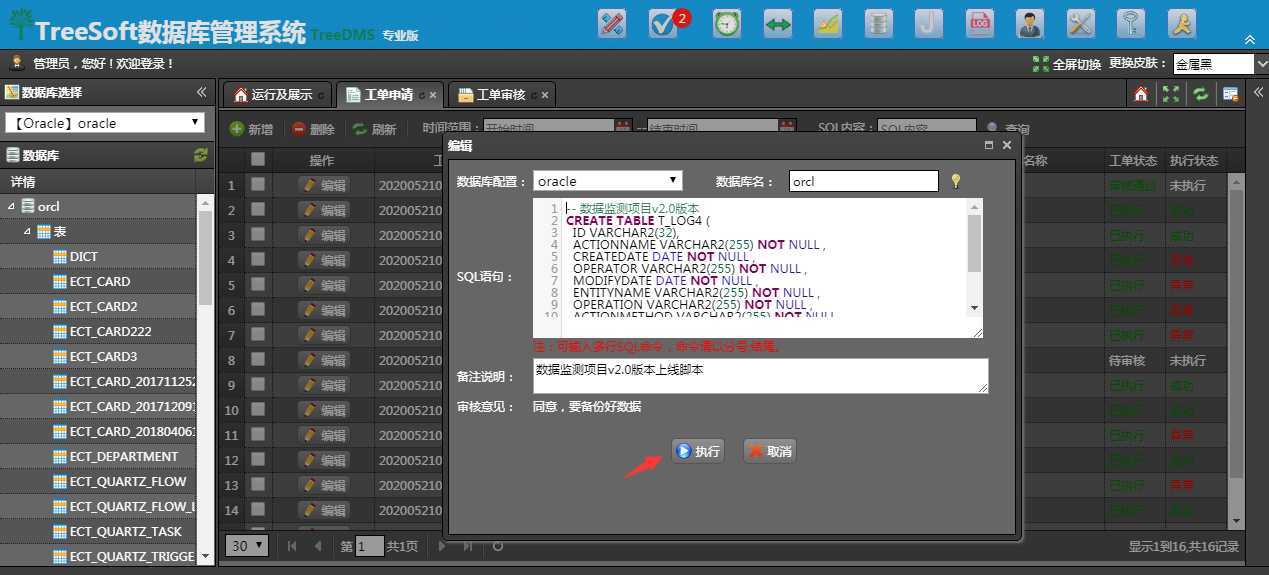Refresh the 数据库 tree with green icon

(x=201, y=155)
